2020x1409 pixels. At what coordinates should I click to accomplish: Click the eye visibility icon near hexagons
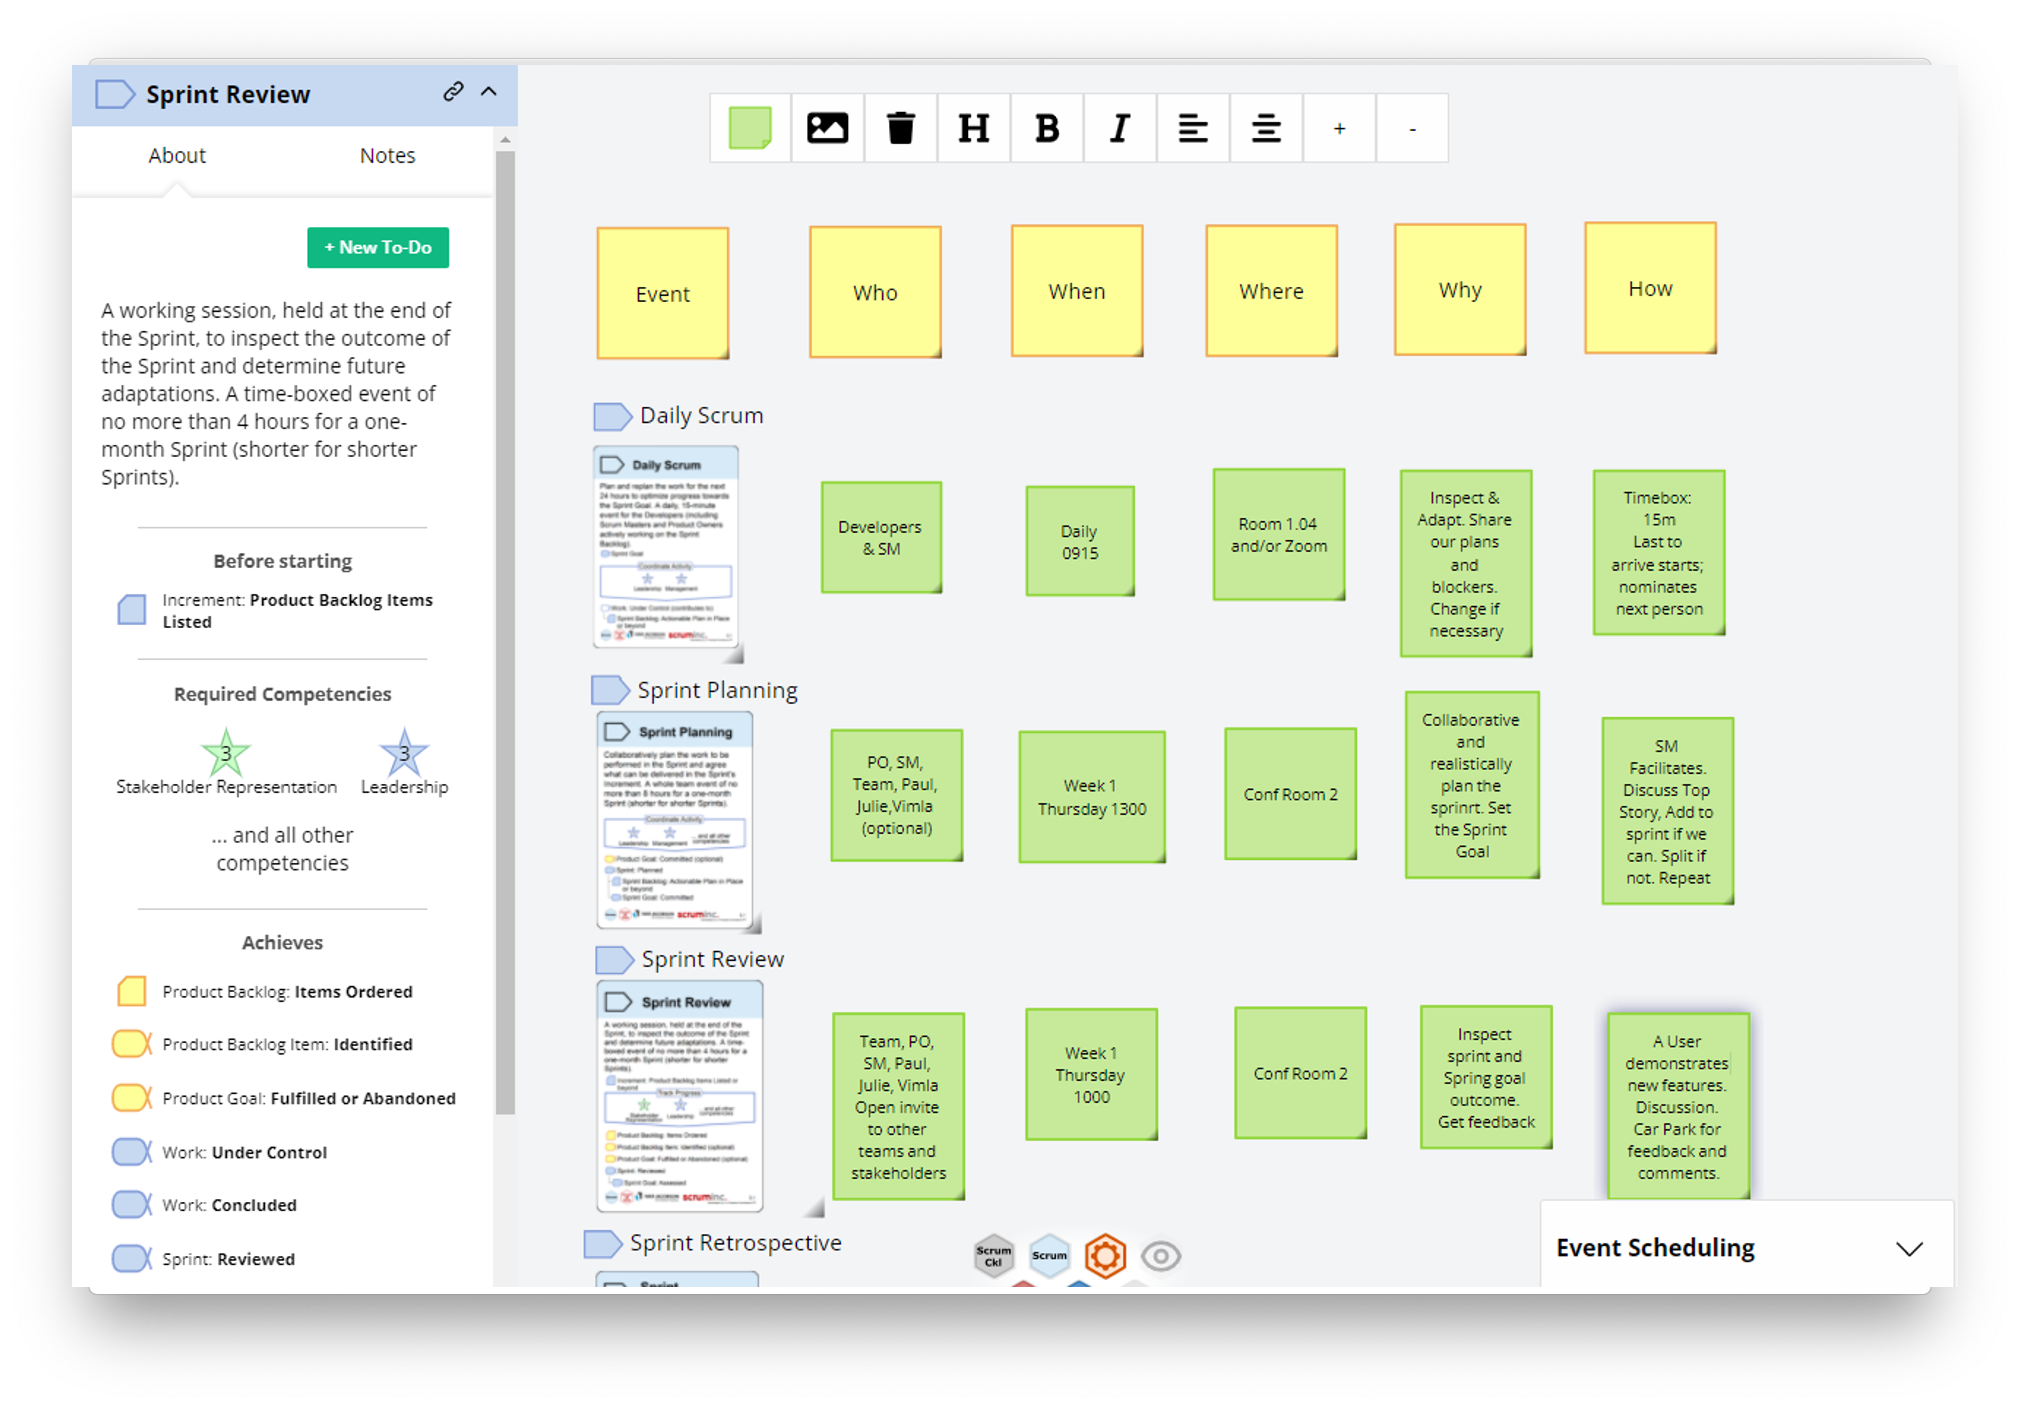coord(1161,1255)
